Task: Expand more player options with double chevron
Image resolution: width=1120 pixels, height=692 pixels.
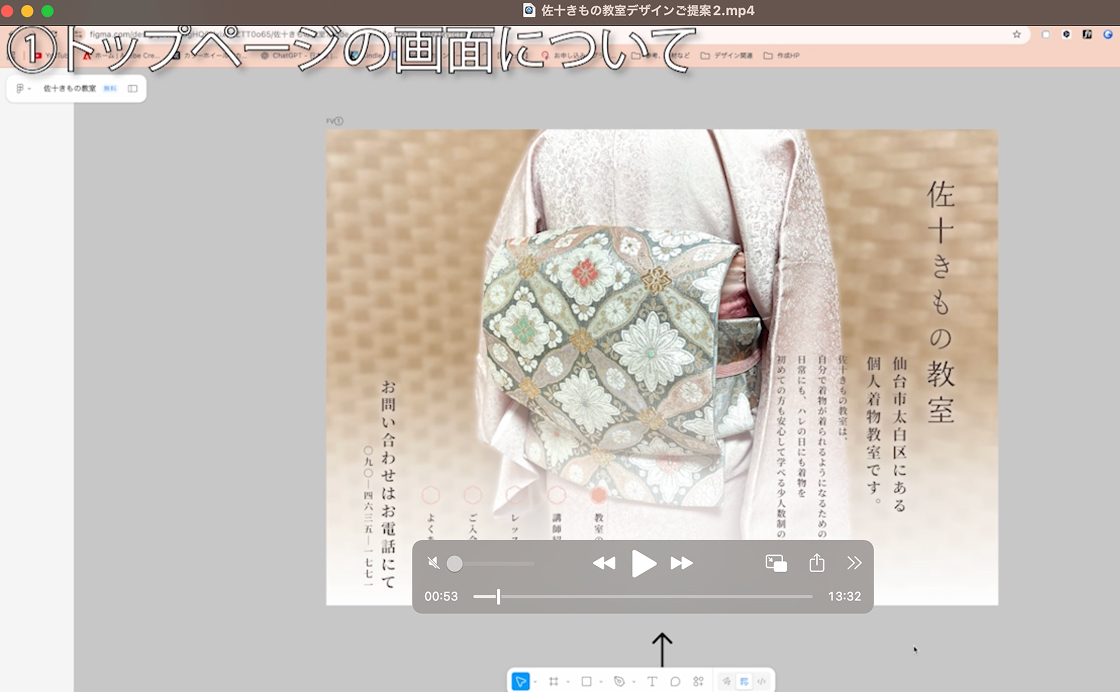Action: point(854,564)
